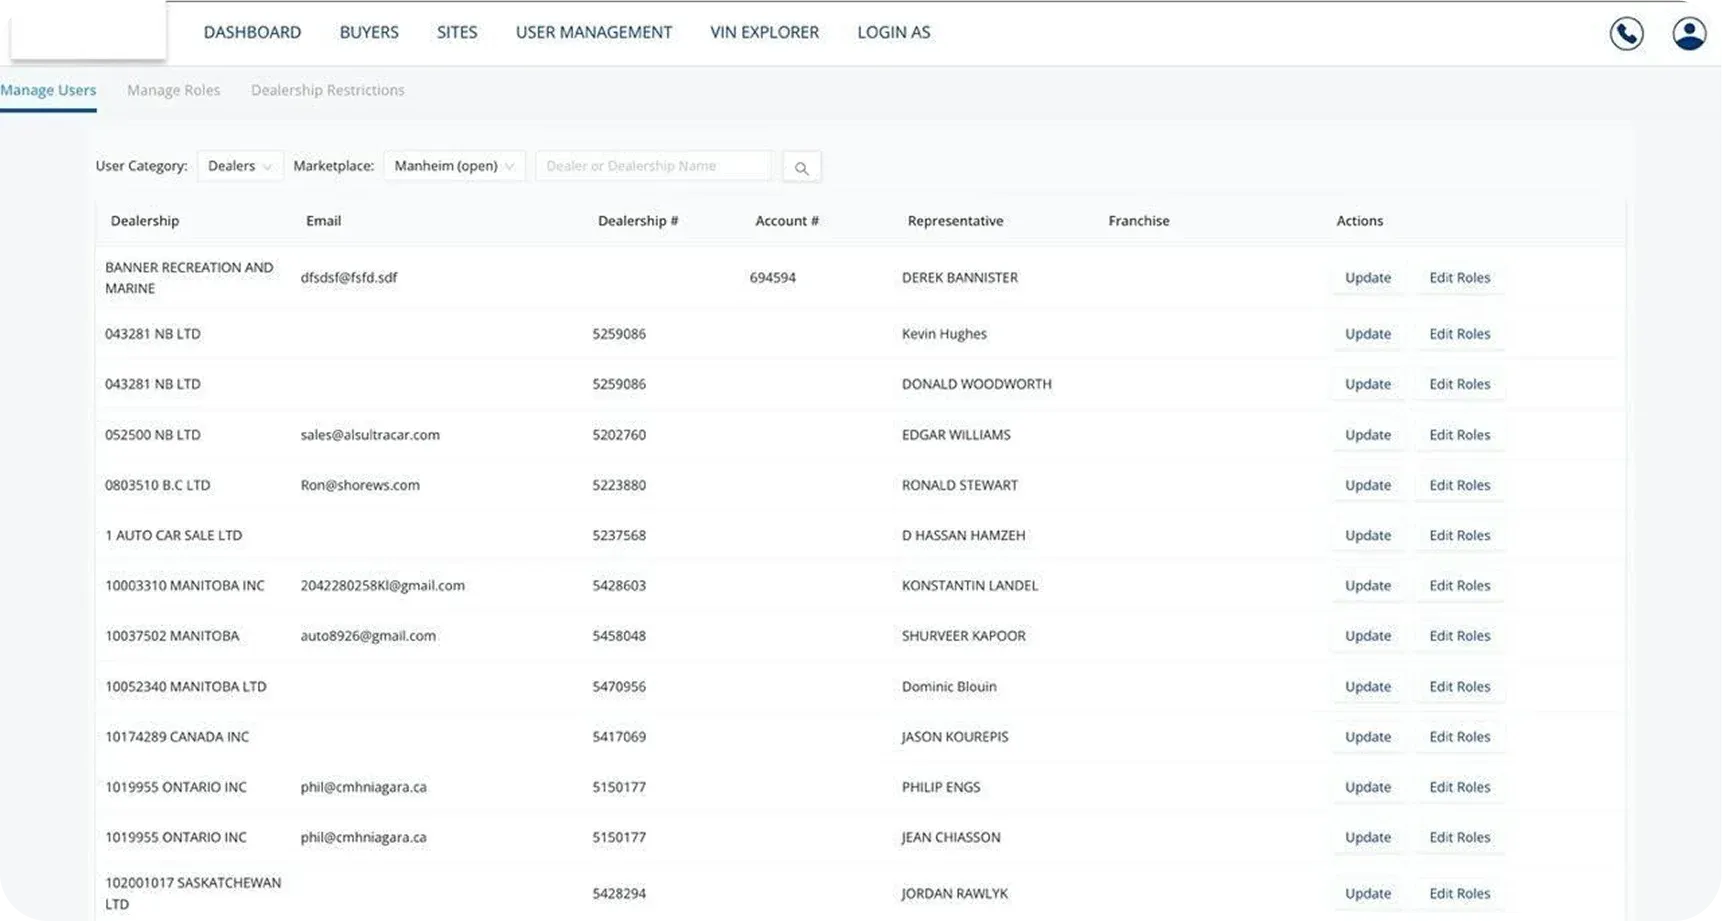Select VIN Explorer in navigation
Image resolution: width=1722 pixels, height=921 pixels.
click(764, 32)
